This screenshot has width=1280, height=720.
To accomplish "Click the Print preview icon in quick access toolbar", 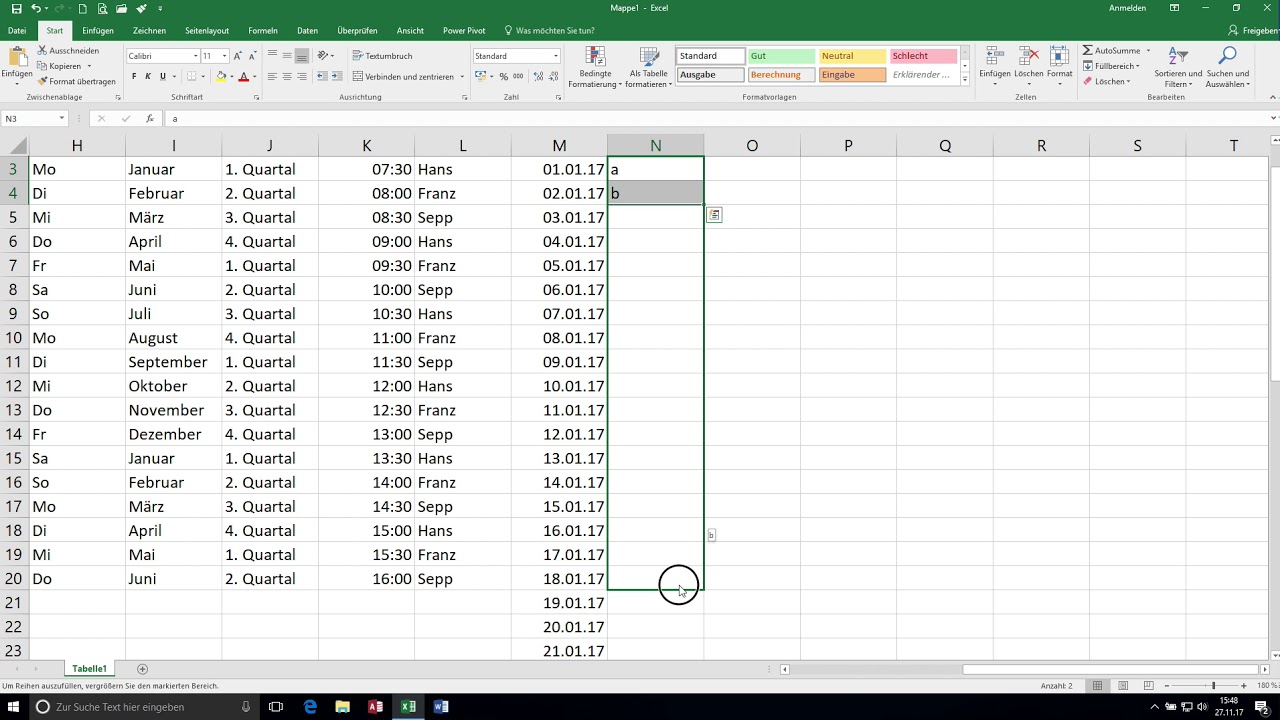I will click(102, 8).
